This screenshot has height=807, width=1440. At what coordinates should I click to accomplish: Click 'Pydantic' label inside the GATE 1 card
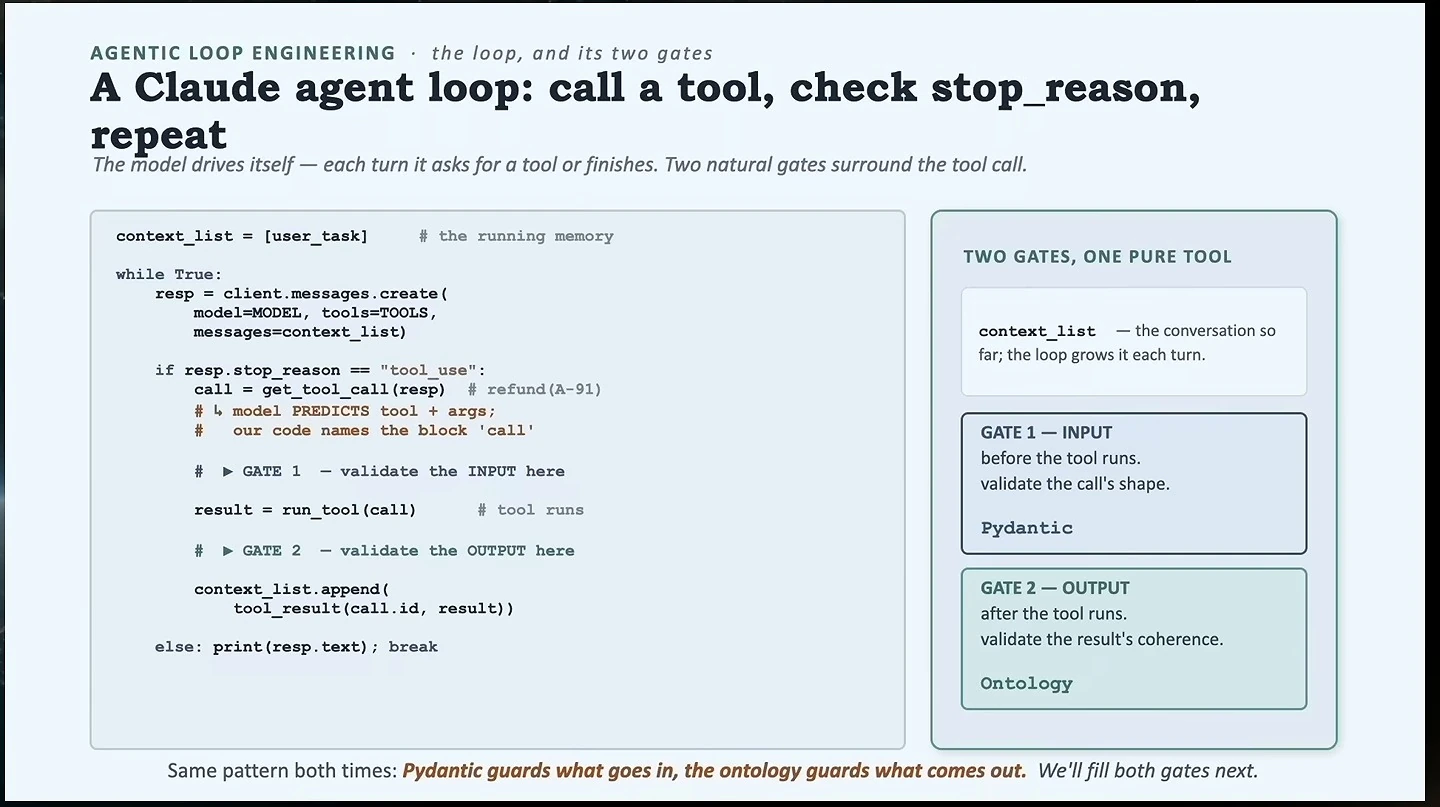click(x=1026, y=528)
